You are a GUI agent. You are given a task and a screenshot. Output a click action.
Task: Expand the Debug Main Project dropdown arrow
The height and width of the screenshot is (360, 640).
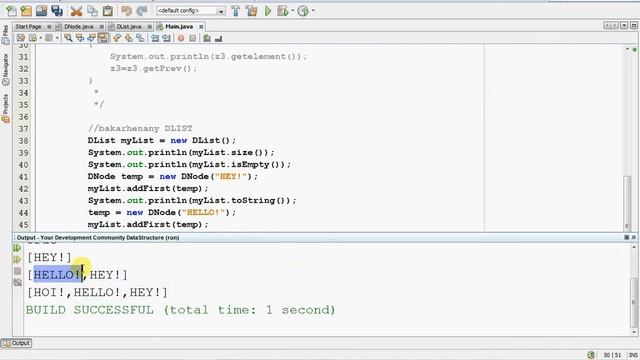[x=293, y=11]
